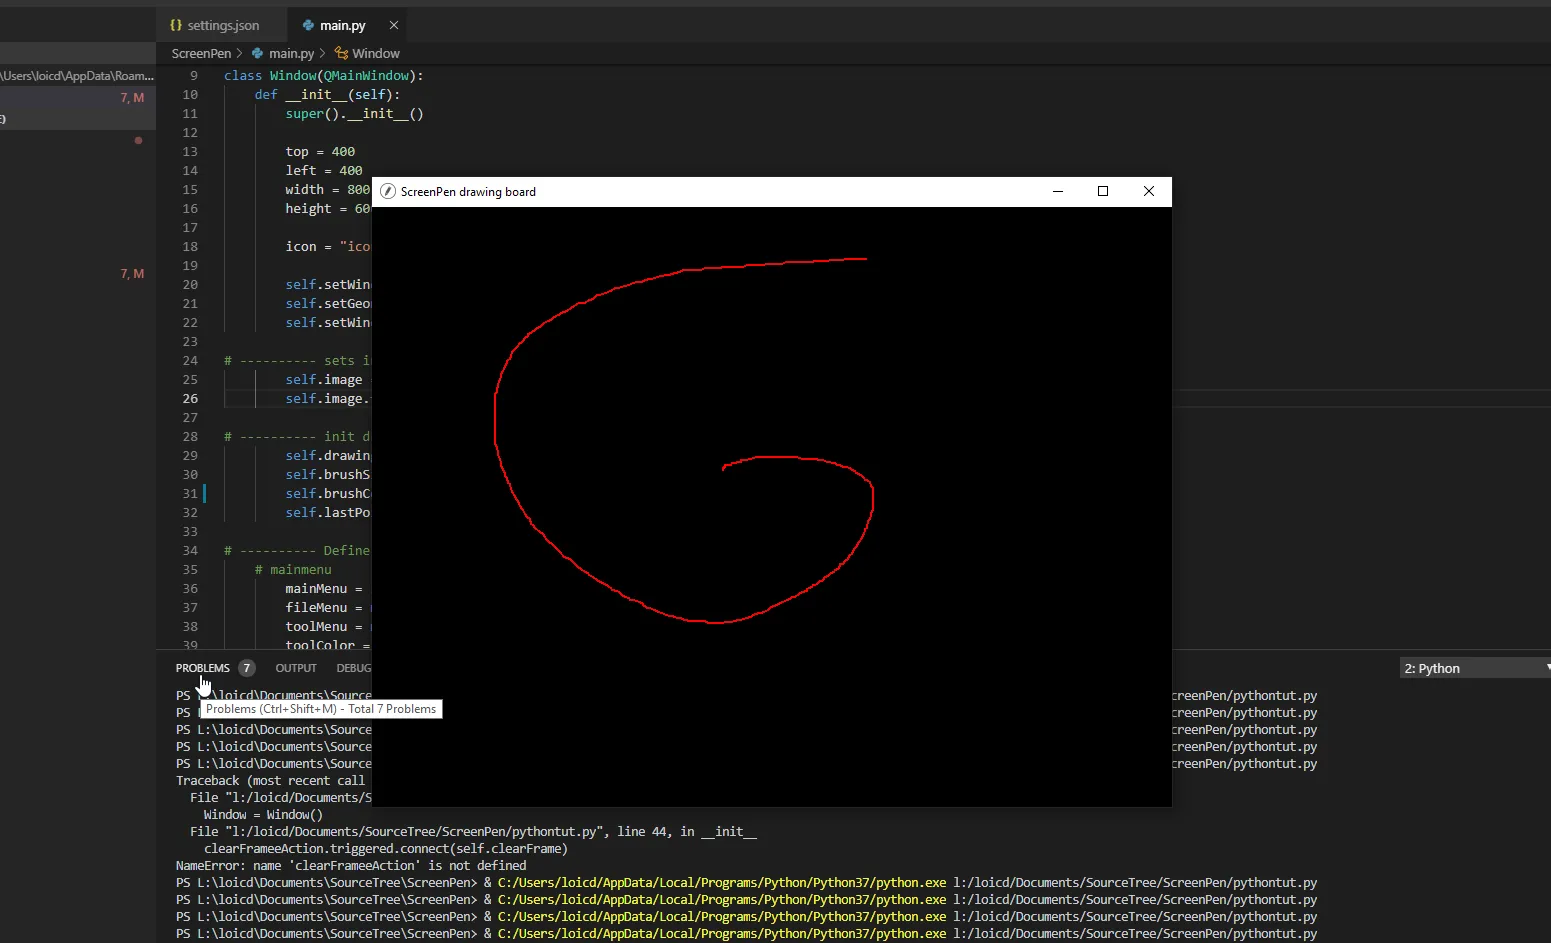Click the ScreenPen folder breadcrumb
This screenshot has width=1551, height=943.
point(201,53)
